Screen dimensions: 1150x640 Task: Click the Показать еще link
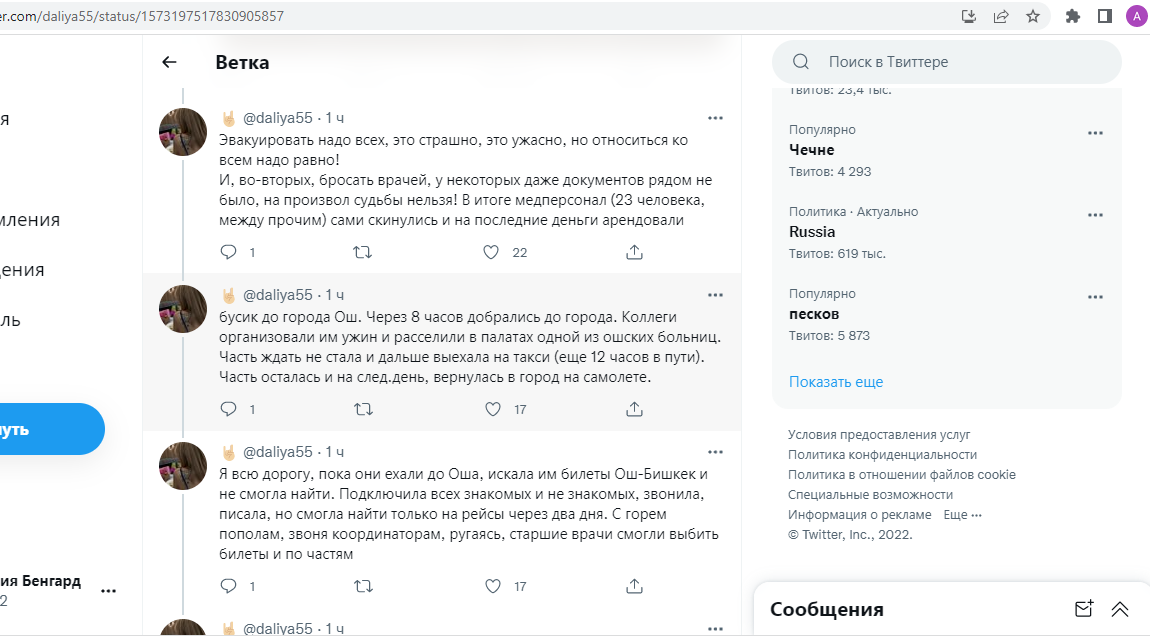[836, 382]
